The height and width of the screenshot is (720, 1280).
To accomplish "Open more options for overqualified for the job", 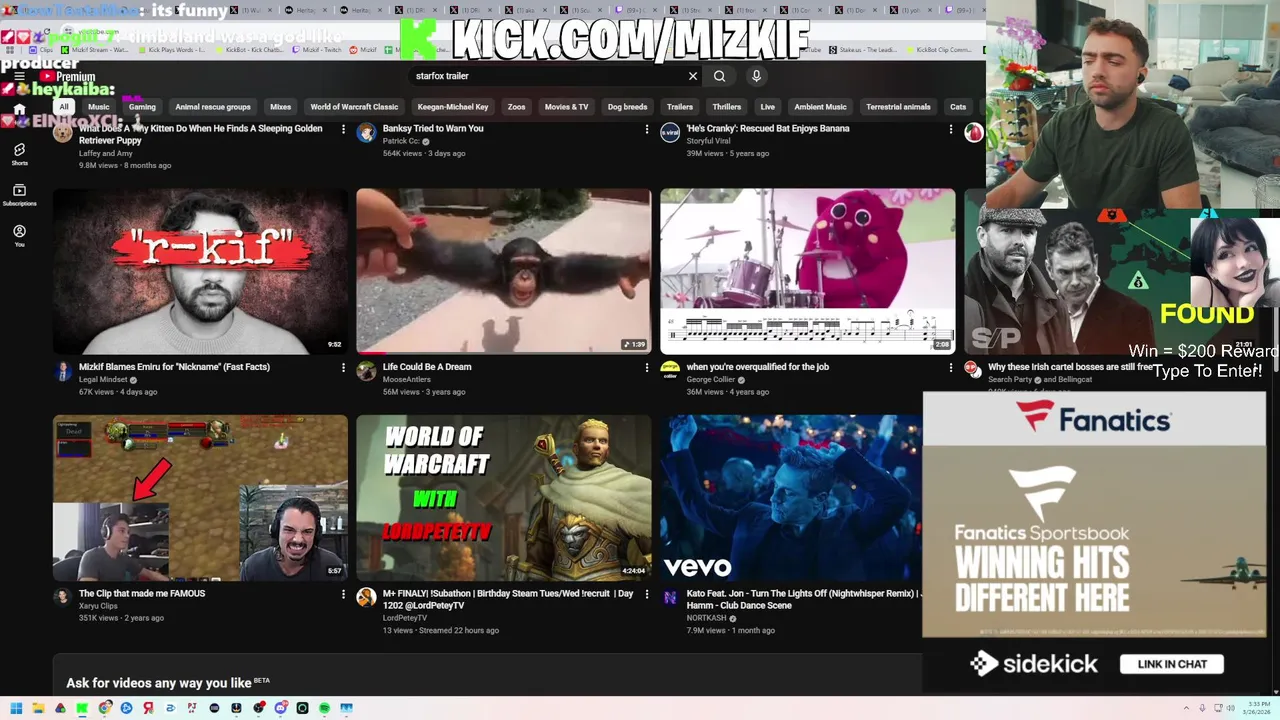I will 950,367.
